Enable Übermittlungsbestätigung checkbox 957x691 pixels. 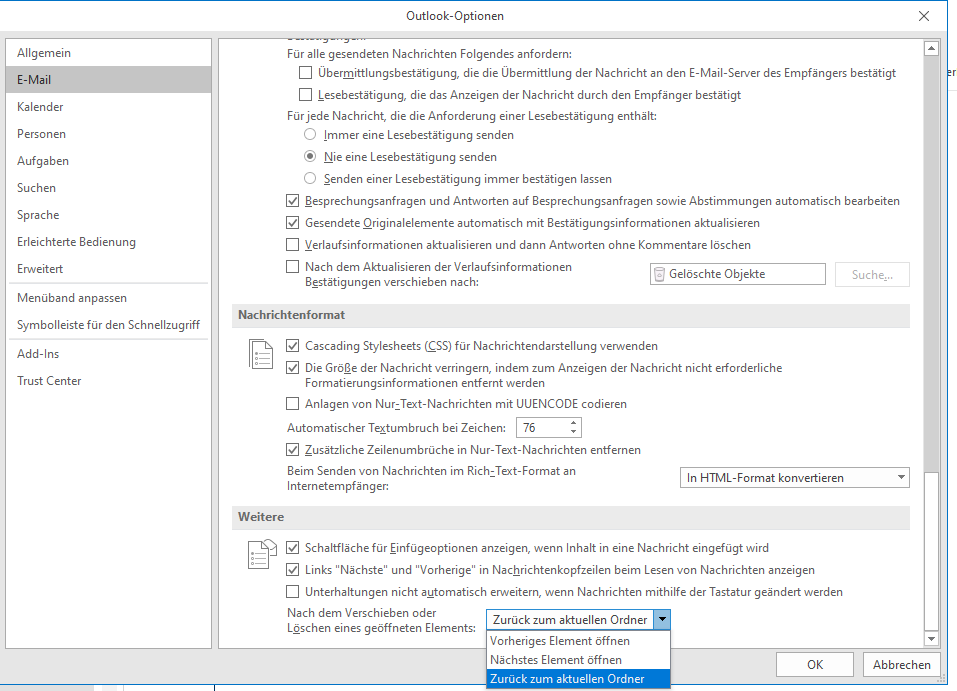click(305, 73)
